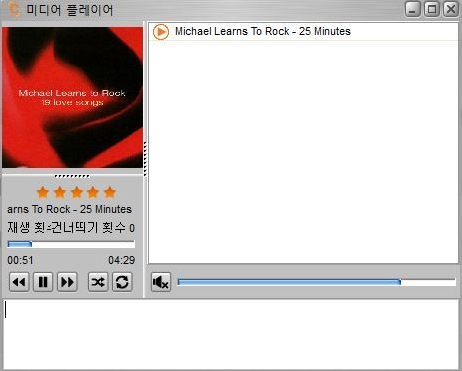Rate track with the fifth star
Viewport: 462px width, 371px height.
click(110, 192)
